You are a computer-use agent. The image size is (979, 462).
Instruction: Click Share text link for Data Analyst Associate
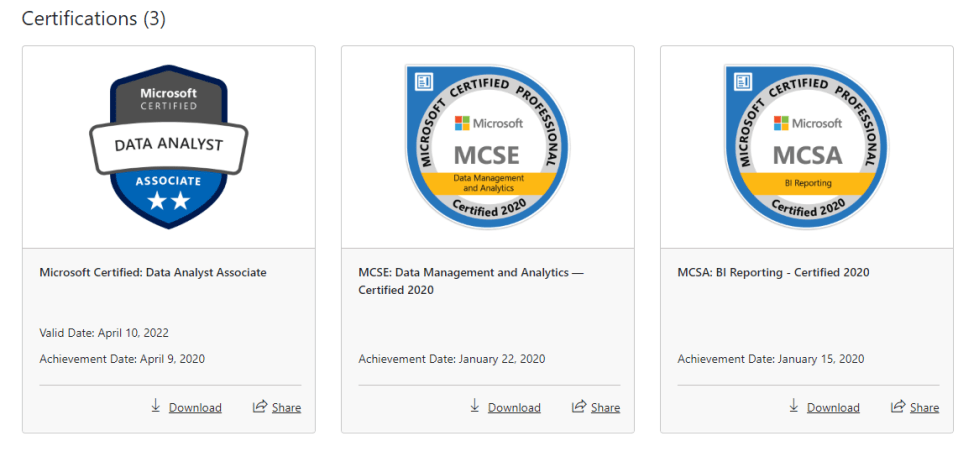point(286,408)
